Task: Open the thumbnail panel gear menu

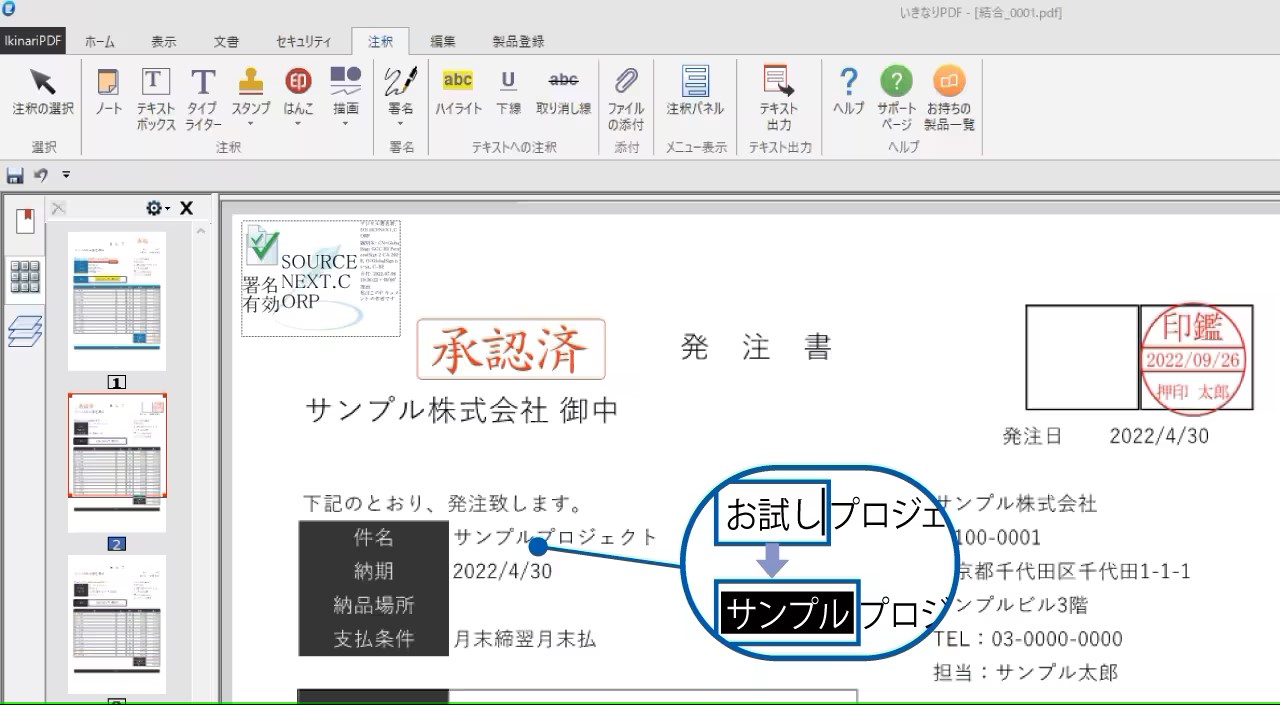Action: [154, 207]
